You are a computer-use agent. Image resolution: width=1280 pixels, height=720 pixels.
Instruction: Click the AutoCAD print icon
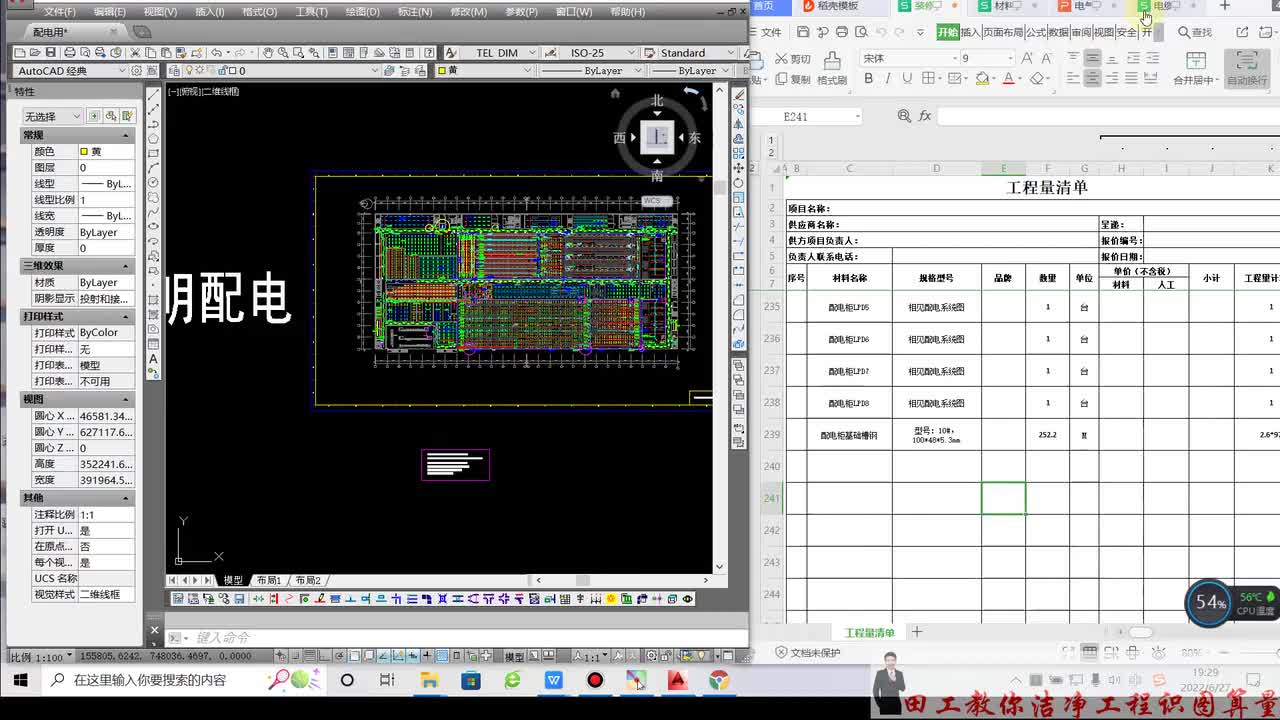coord(70,53)
